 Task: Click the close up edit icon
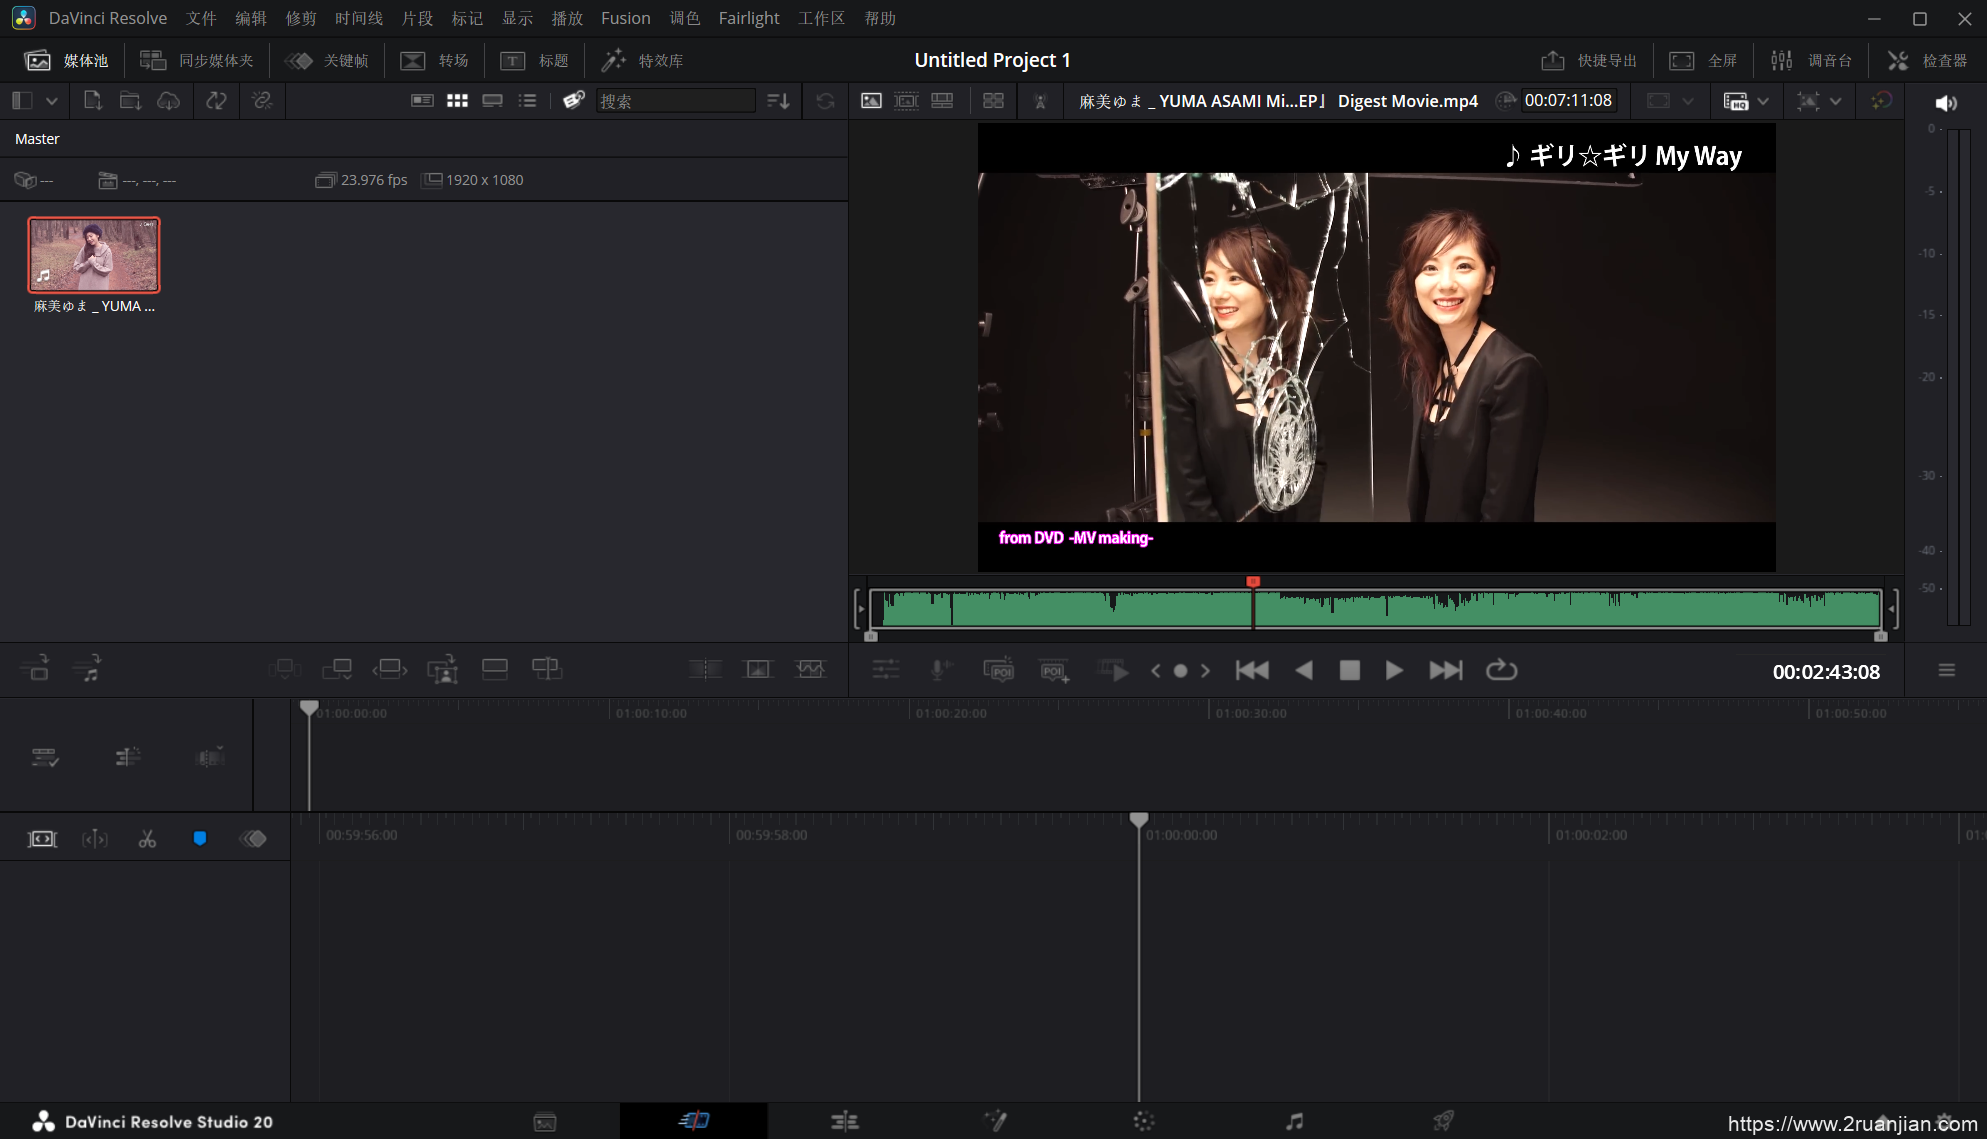click(442, 669)
